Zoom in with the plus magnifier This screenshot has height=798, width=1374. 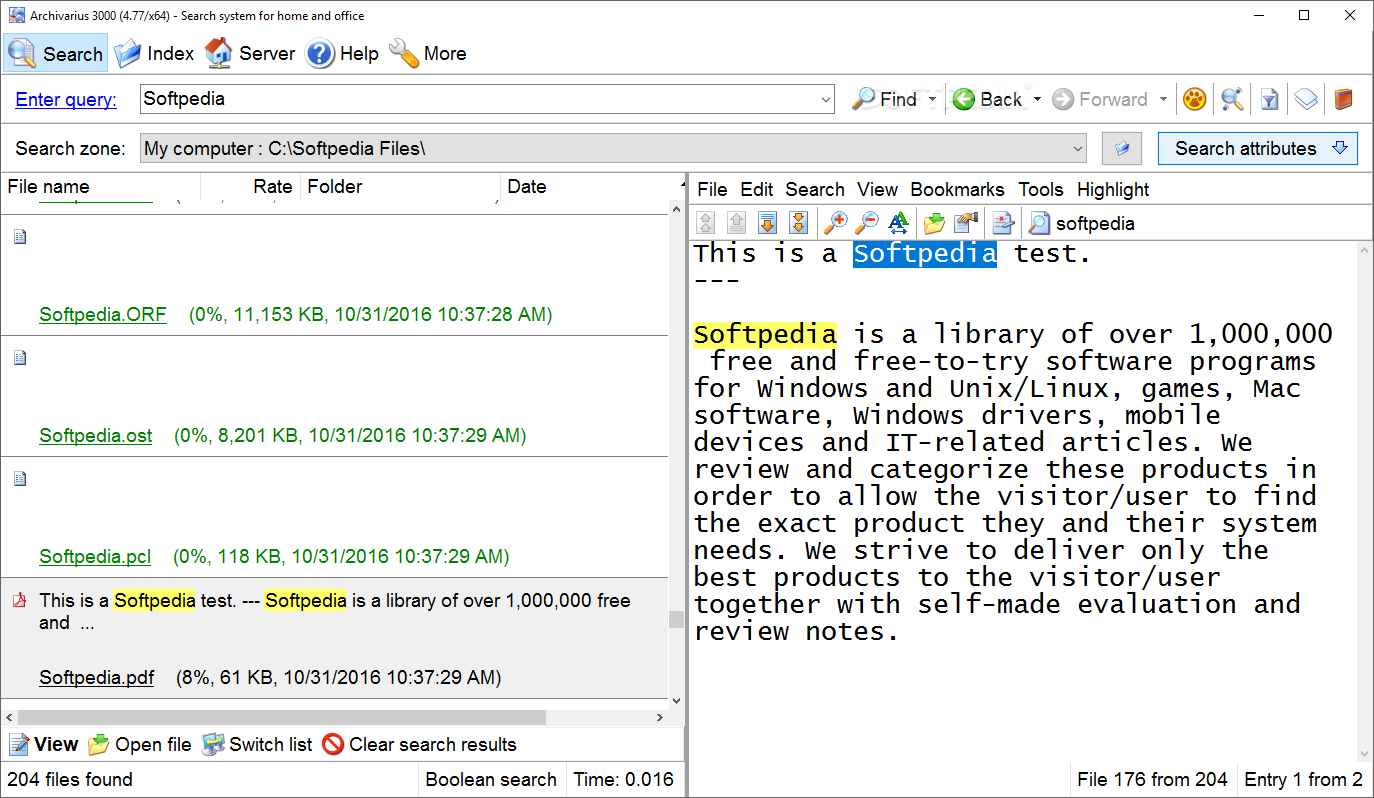click(x=835, y=223)
